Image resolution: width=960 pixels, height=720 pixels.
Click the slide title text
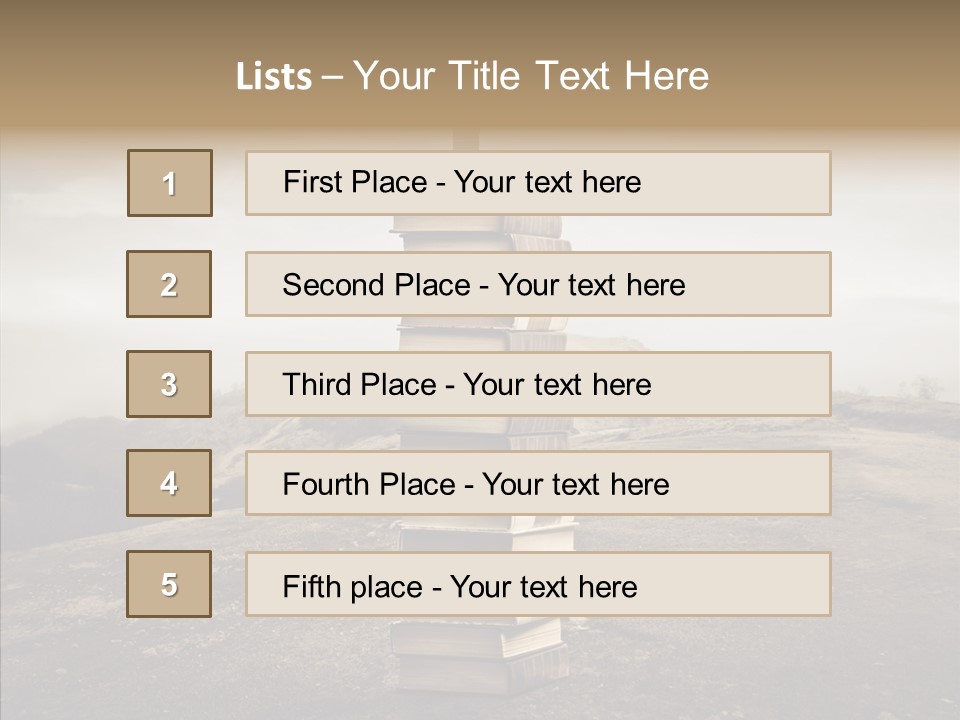click(x=472, y=76)
